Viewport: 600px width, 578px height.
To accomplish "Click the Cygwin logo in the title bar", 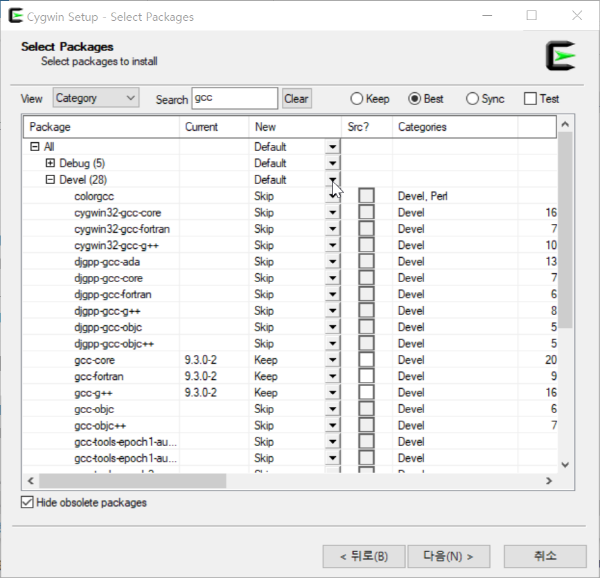I will 16,16.
